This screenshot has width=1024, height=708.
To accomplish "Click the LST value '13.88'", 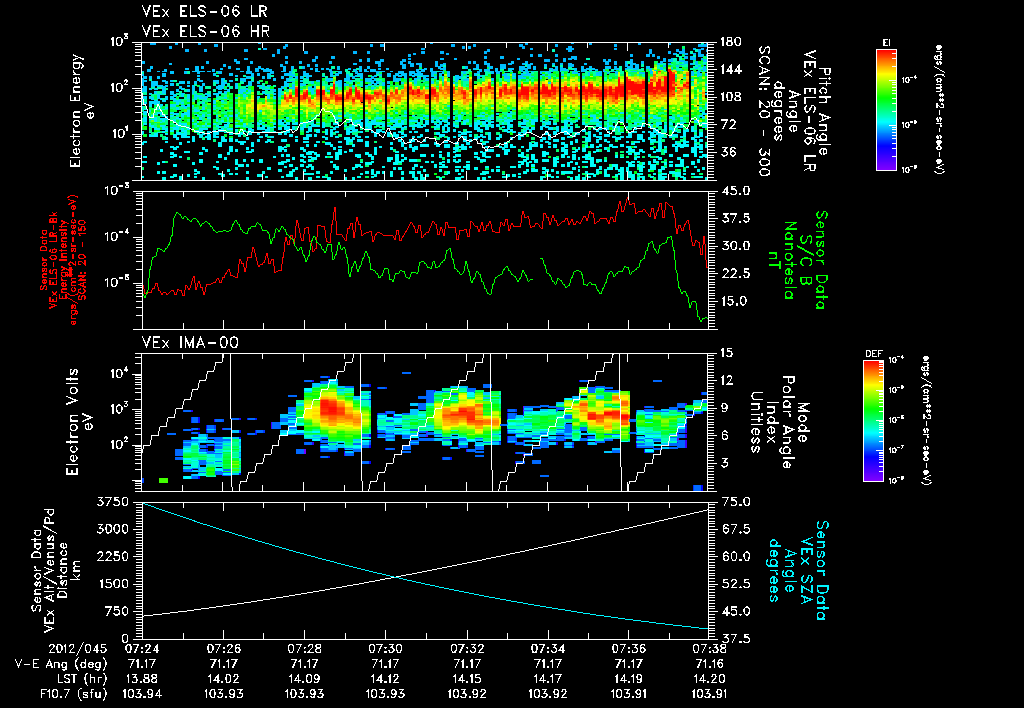I will (x=142, y=679).
